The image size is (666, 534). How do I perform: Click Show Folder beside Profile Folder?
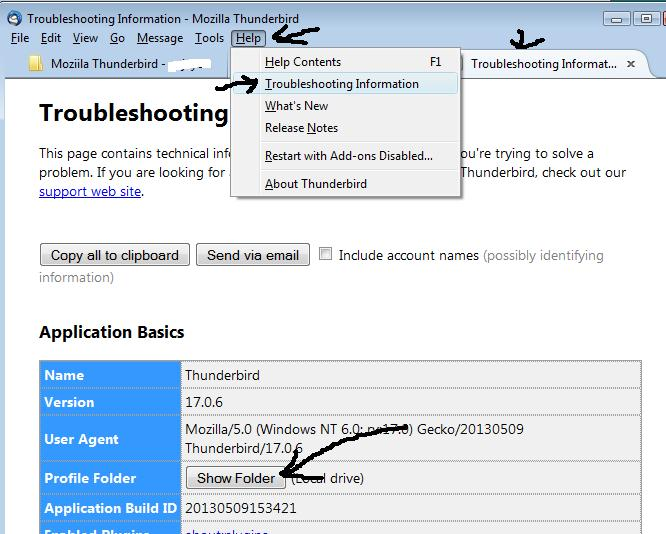(x=235, y=478)
